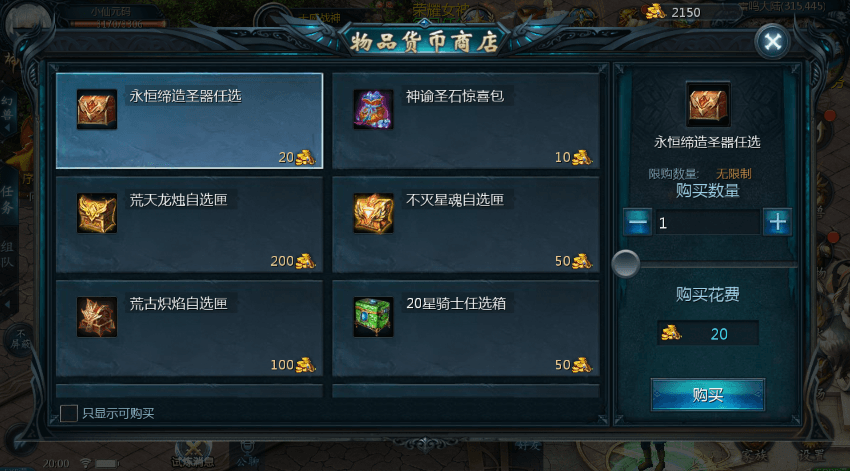Choose the 荒天龙烛自选匣 golden chest icon

tap(97, 213)
